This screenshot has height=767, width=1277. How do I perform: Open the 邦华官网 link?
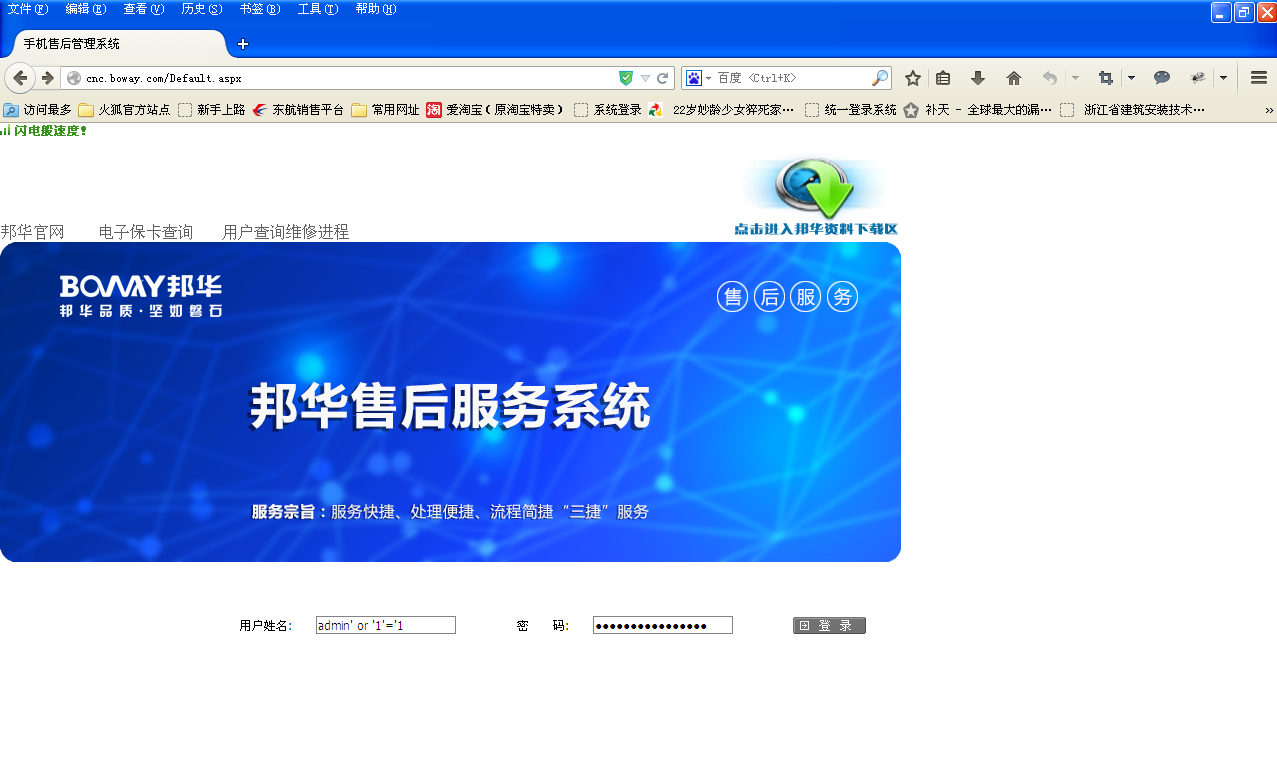click(32, 232)
